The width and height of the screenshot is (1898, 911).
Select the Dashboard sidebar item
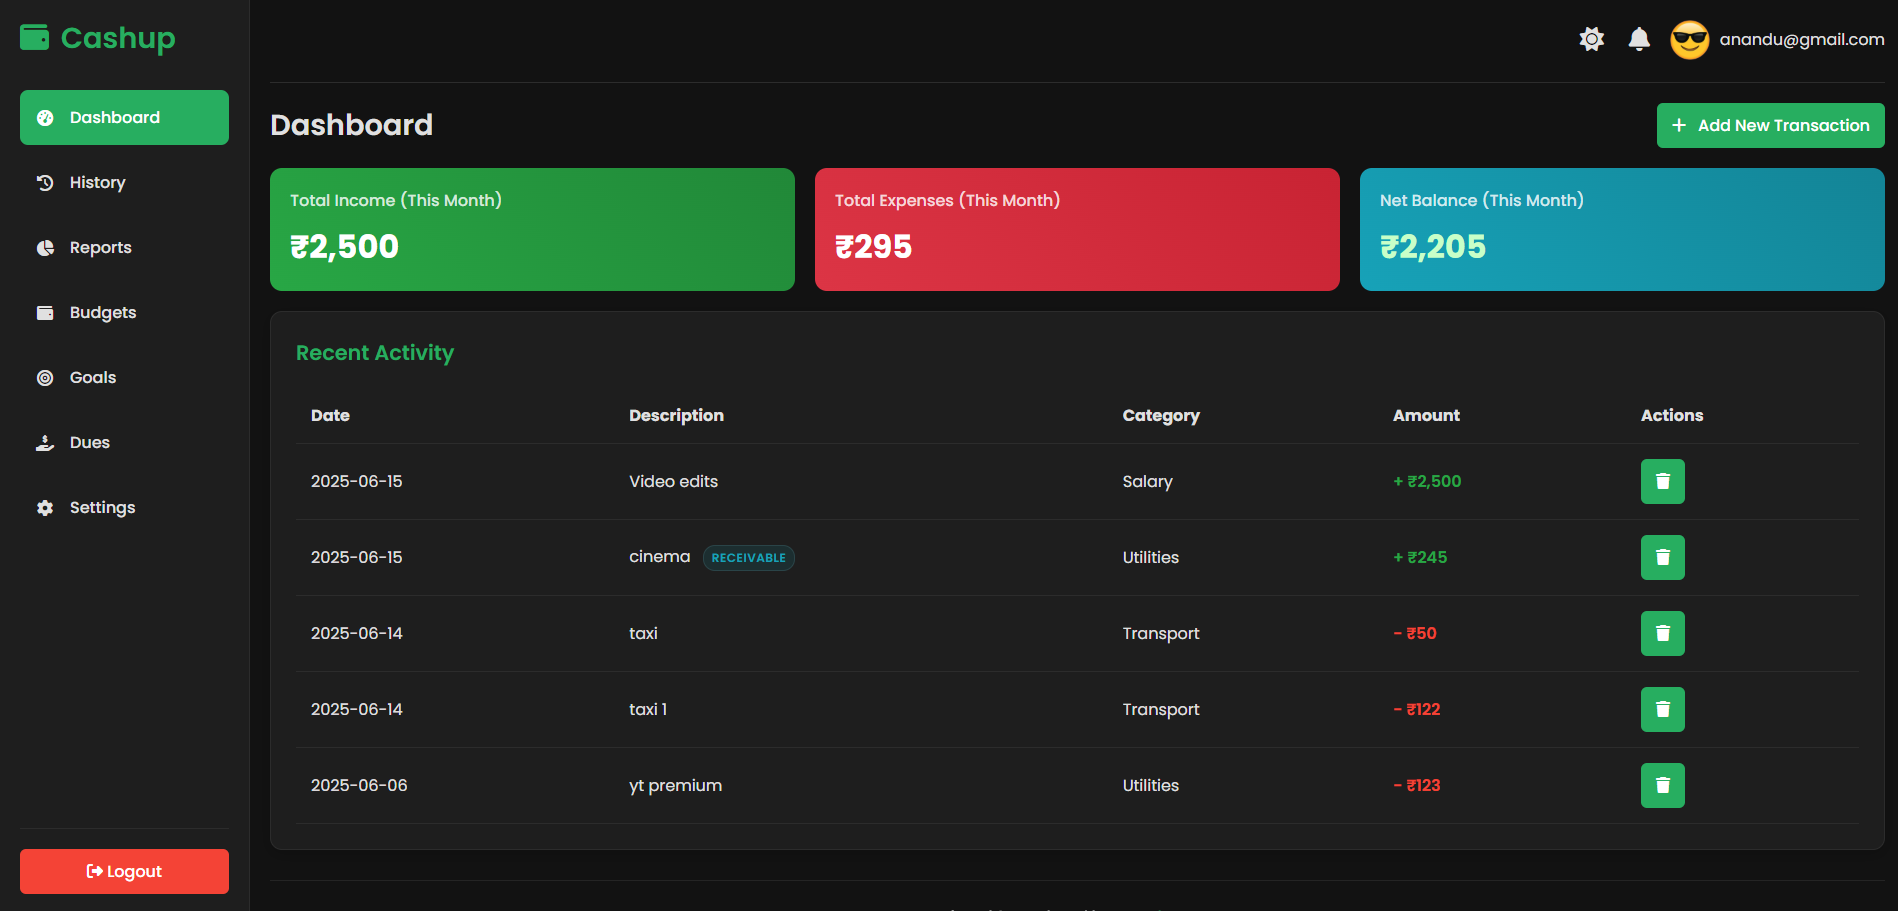click(x=124, y=118)
